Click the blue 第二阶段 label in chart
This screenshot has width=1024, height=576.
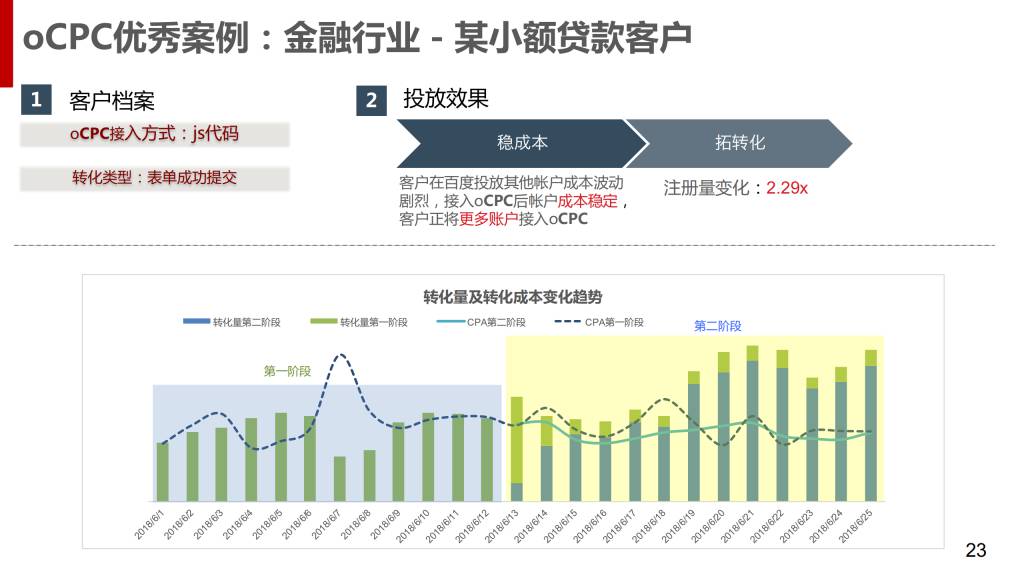717,326
